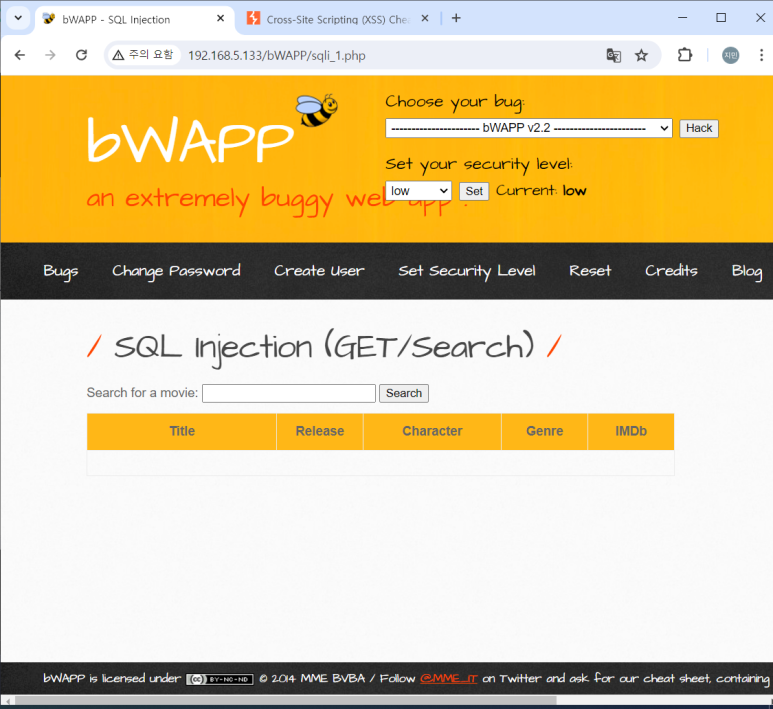Screen dimensions: 773x709
Task: Minimize the Chrome window
Action: click(682, 18)
